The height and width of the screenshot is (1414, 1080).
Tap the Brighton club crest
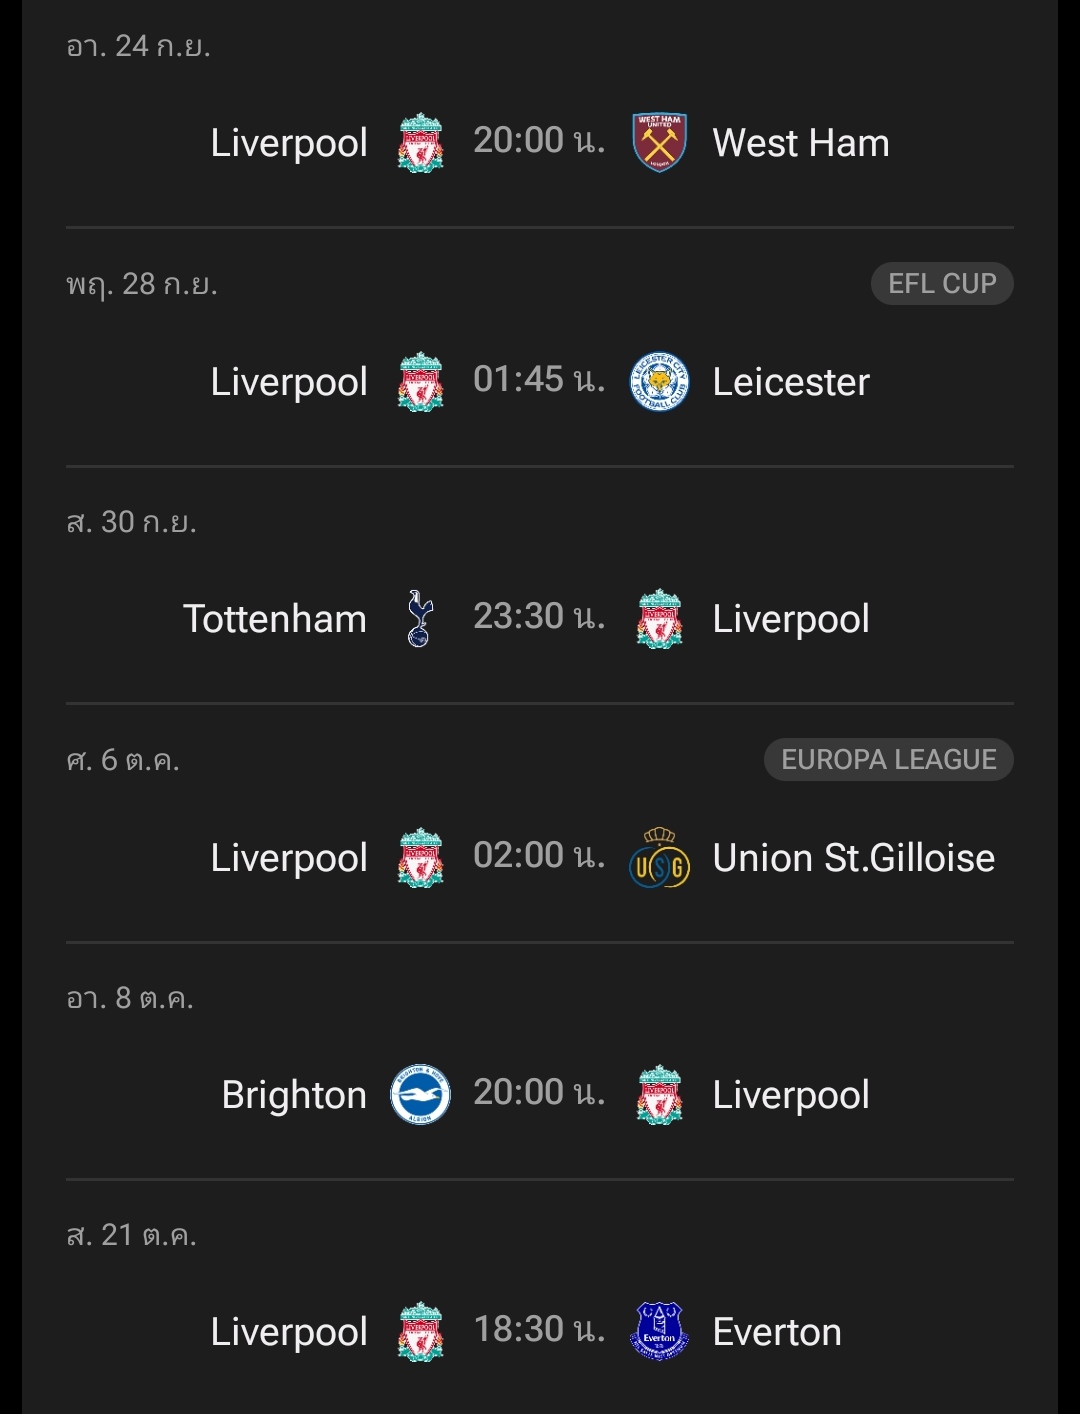(x=420, y=1094)
